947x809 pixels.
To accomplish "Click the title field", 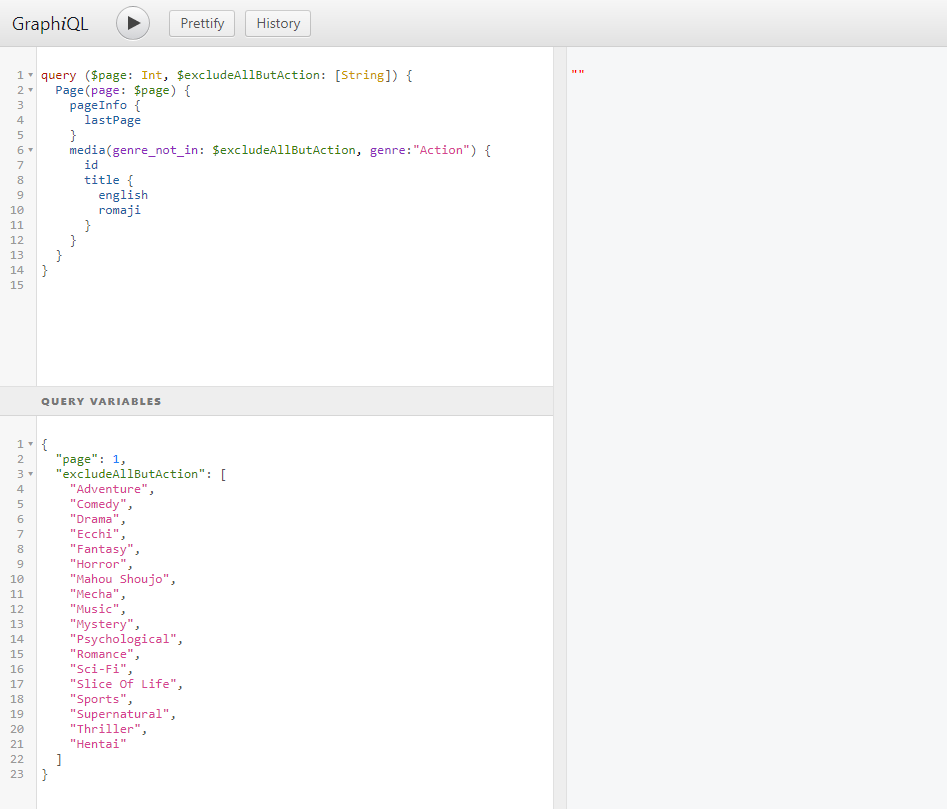I will [101, 180].
